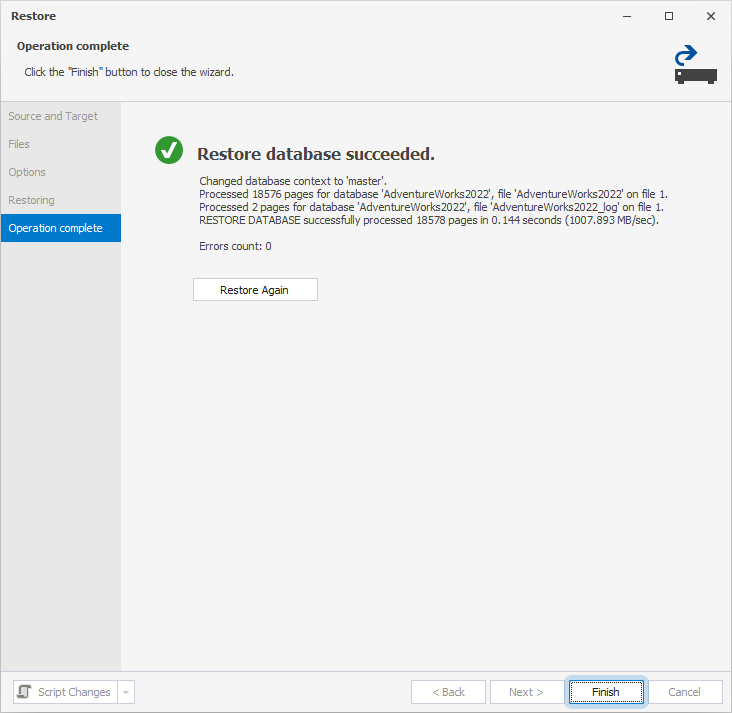Click the Next button
This screenshot has width=732, height=713.
click(x=527, y=692)
